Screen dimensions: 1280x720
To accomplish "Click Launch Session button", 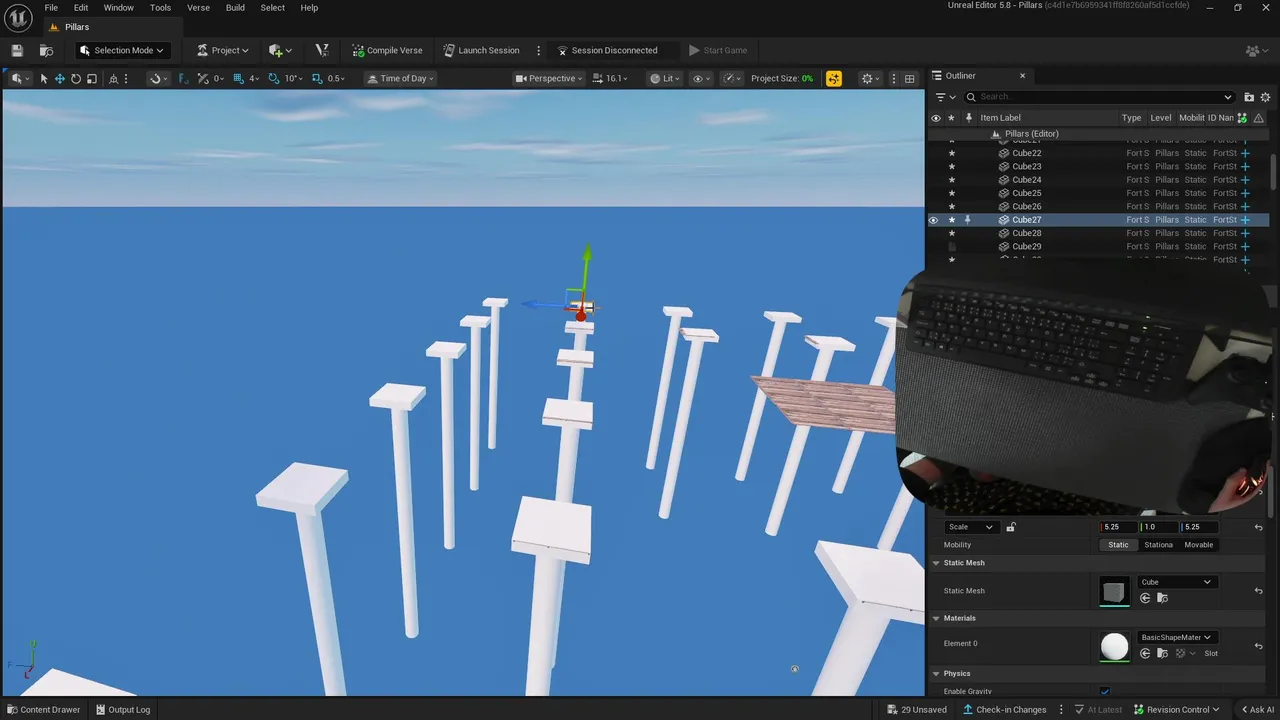I will pyautogui.click(x=481, y=50).
